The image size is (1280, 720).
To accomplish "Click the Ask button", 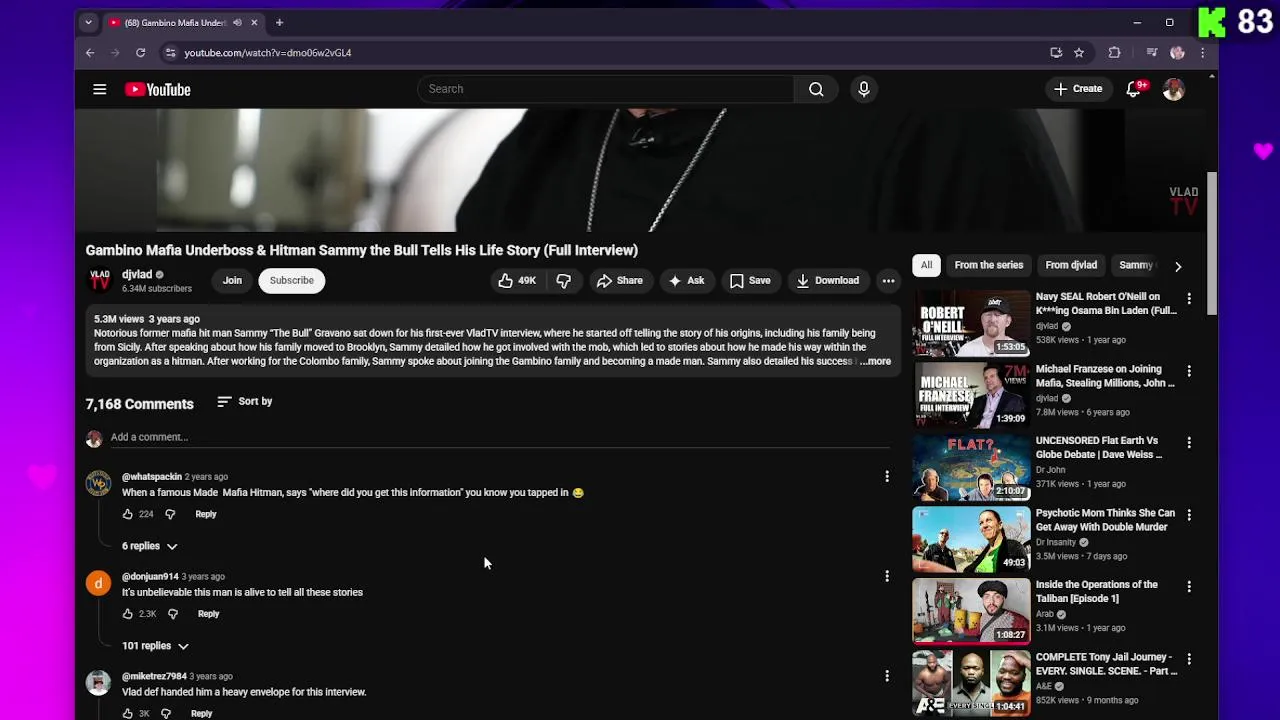I will click(x=686, y=281).
